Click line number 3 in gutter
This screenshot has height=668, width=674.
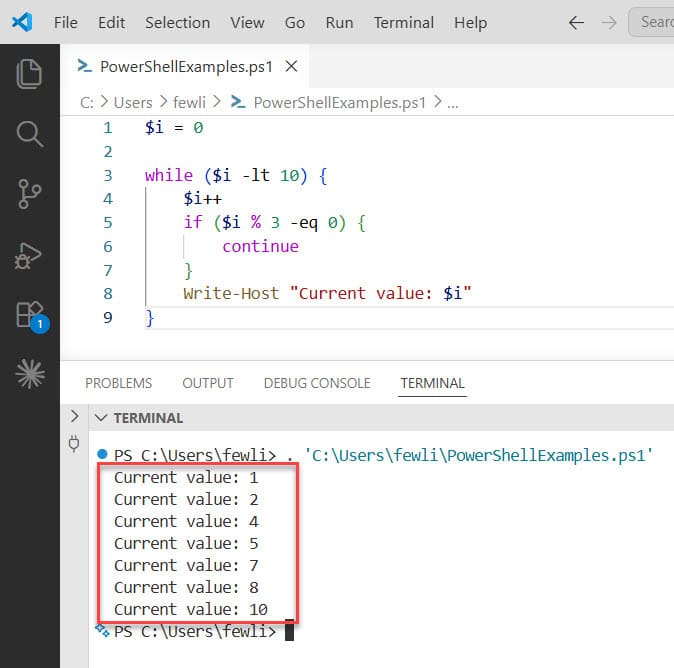click(x=107, y=175)
